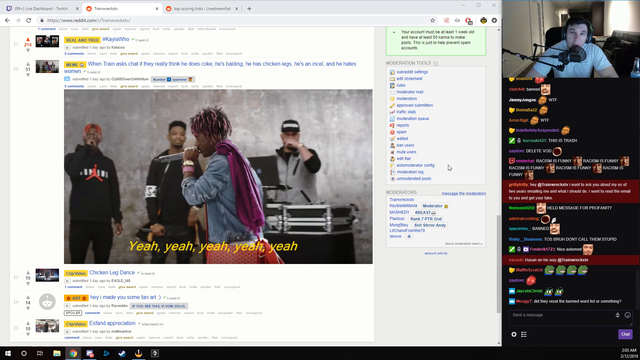Open Twitch chat settings gear

click(514, 334)
